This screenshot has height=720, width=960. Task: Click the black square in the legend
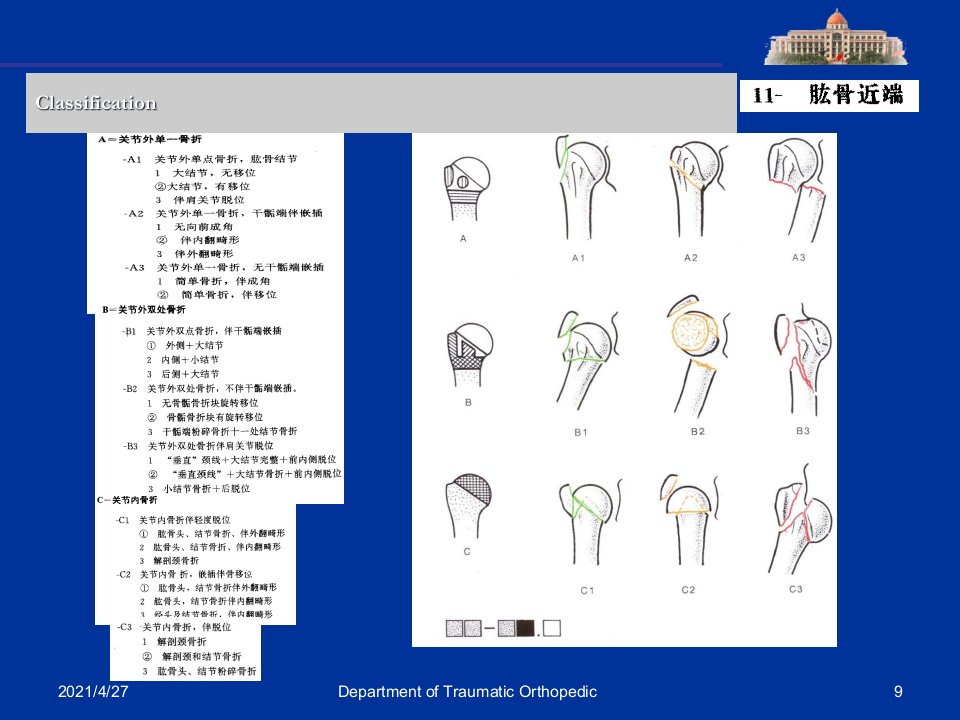525,628
